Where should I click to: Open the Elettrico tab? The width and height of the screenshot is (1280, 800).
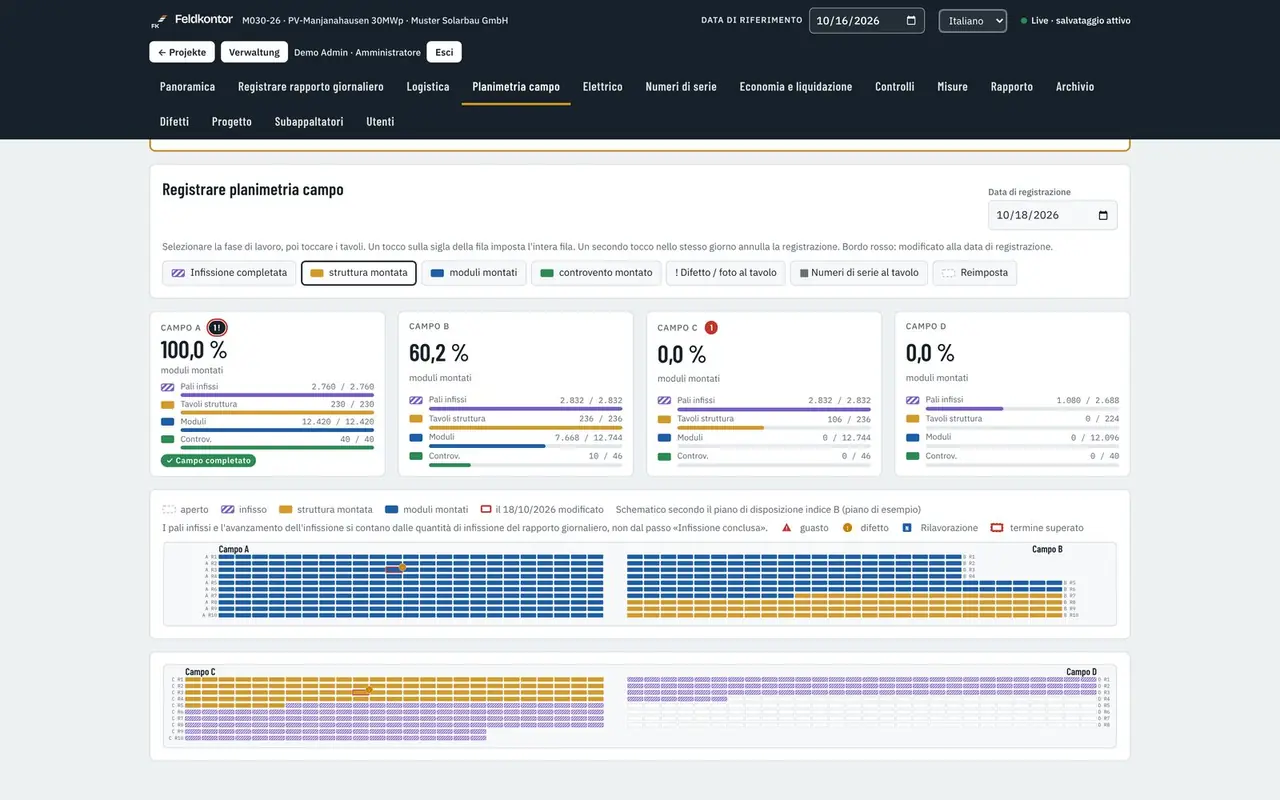click(603, 87)
